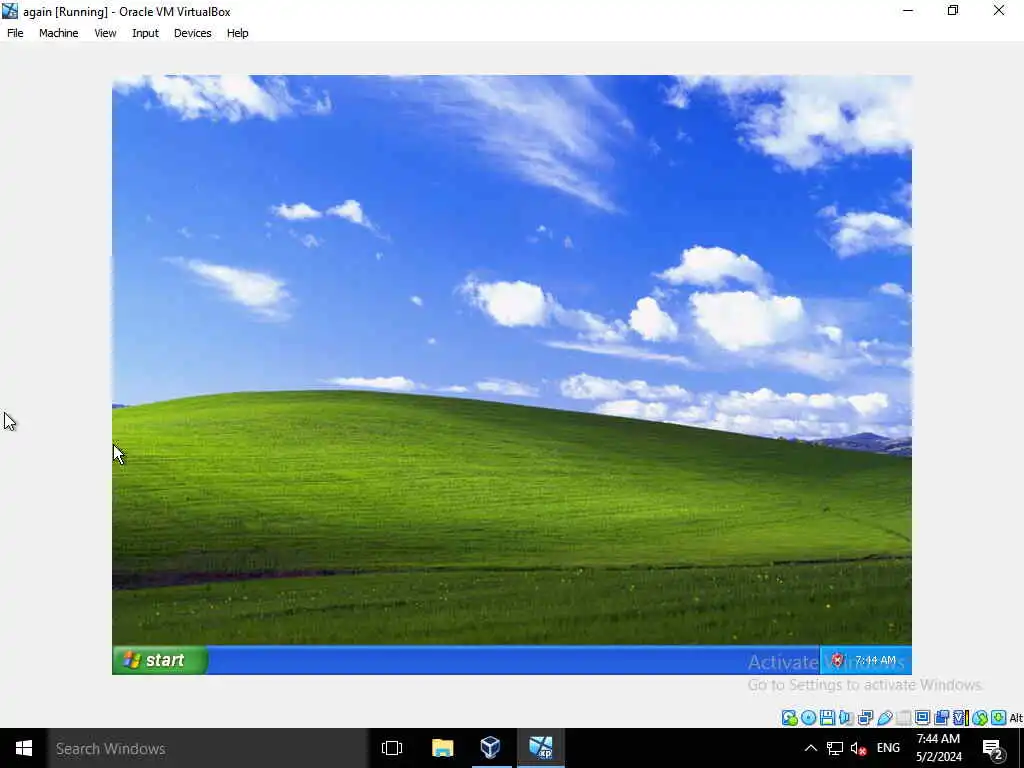
Task: Click the VirtualBox app icon in title bar
Action: (10, 11)
